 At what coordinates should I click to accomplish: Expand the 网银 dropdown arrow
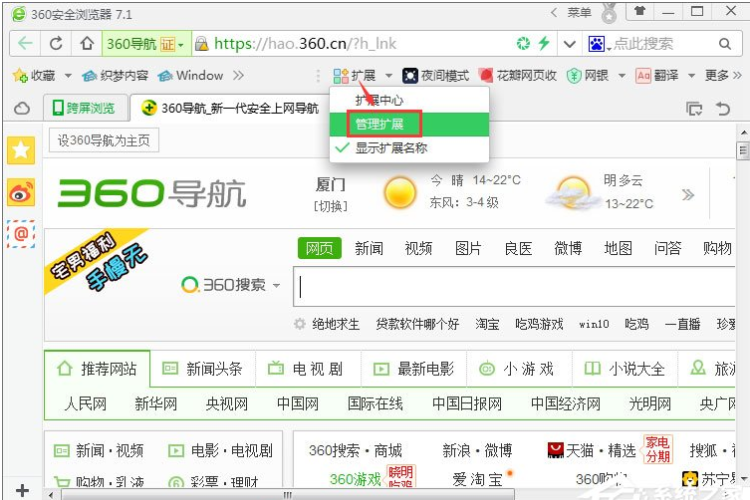point(622,76)
